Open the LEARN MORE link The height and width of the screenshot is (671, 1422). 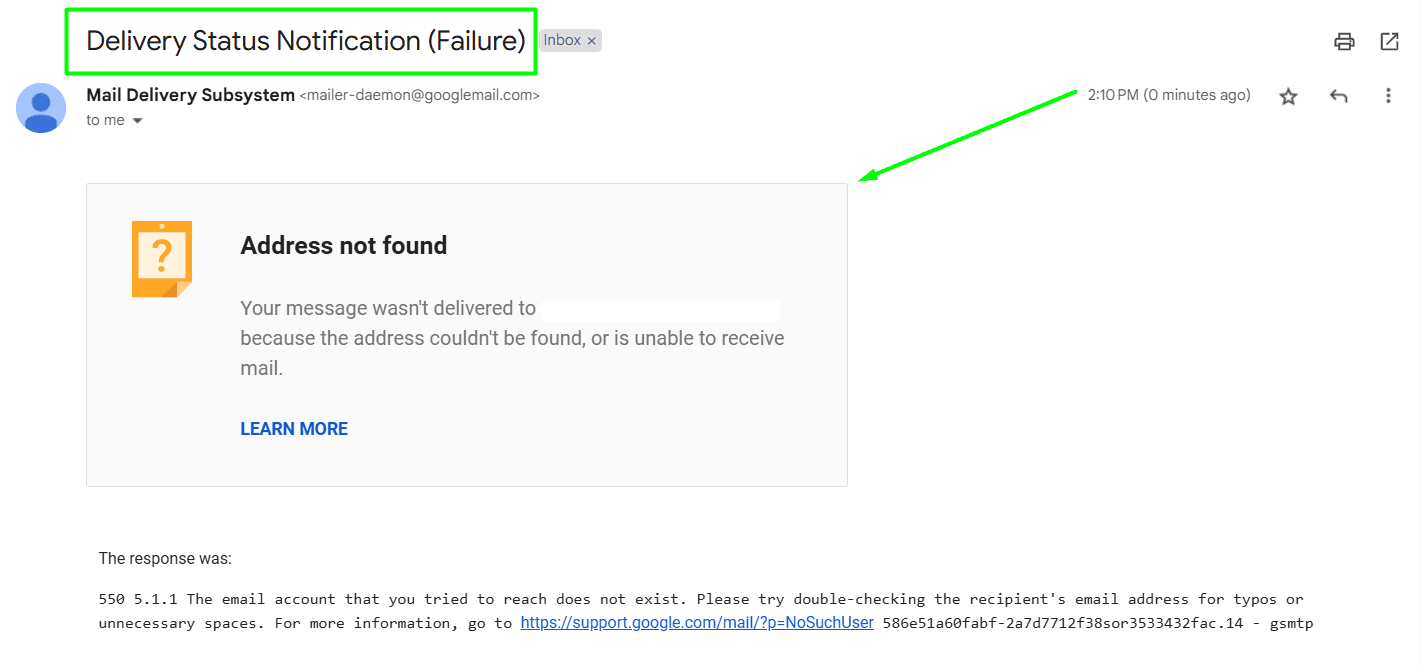[293, 428]
